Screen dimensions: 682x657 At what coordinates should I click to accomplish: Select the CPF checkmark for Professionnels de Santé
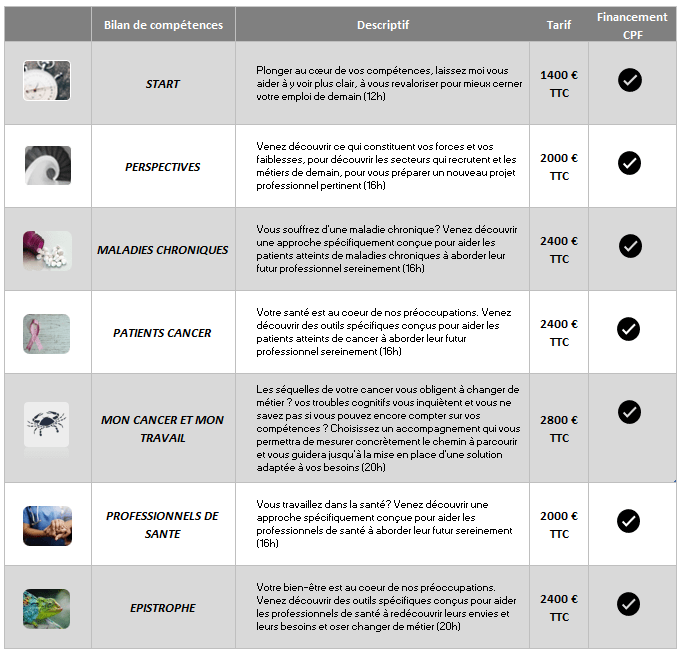tap(629, 520)
